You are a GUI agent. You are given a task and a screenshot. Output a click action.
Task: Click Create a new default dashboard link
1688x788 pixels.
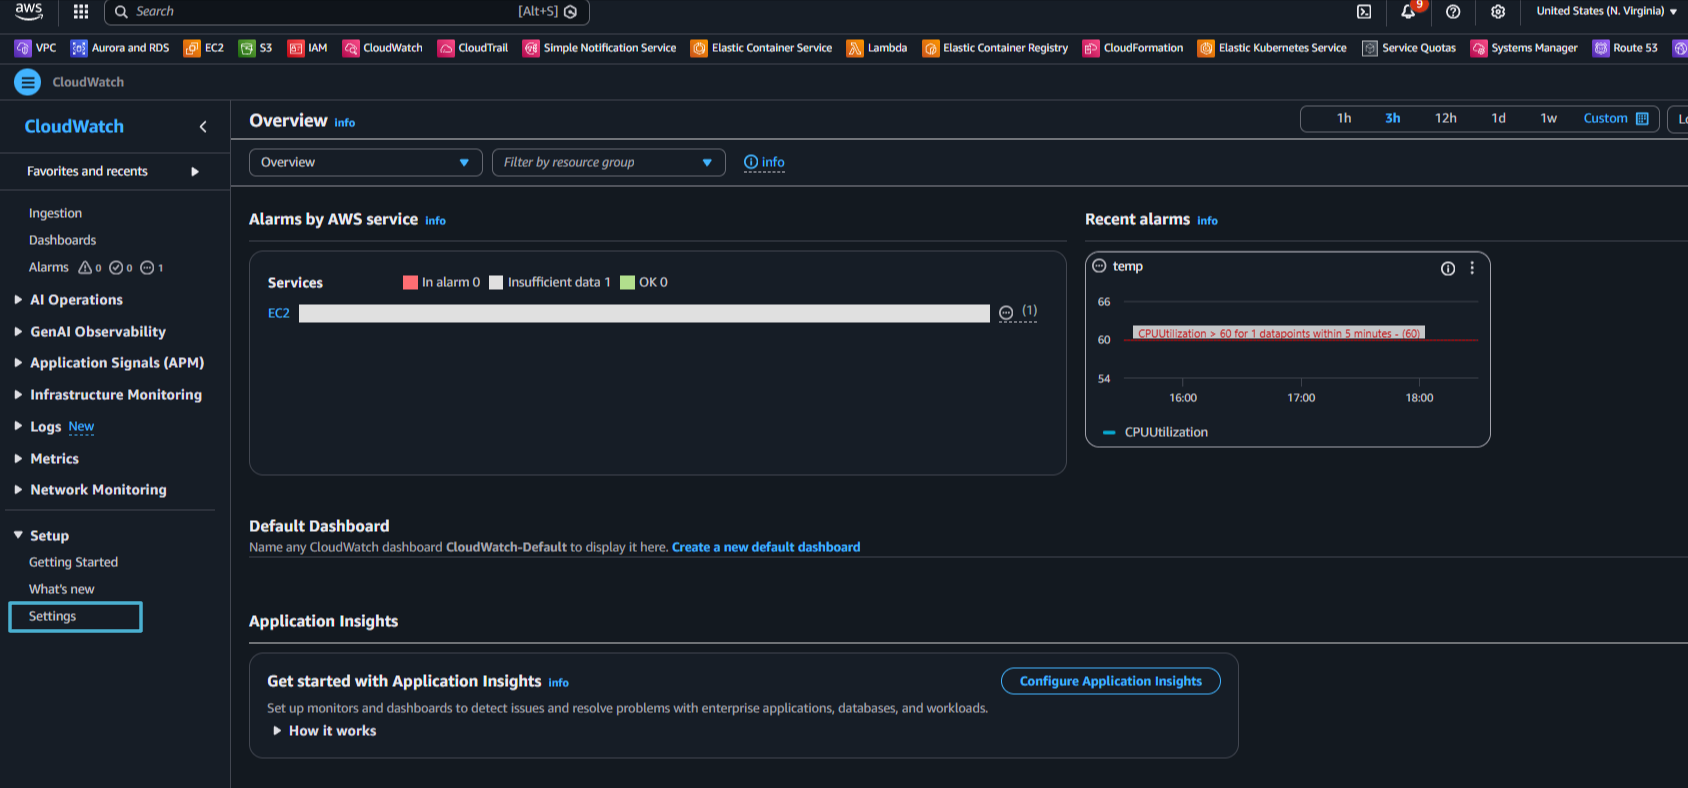[765, 547]
